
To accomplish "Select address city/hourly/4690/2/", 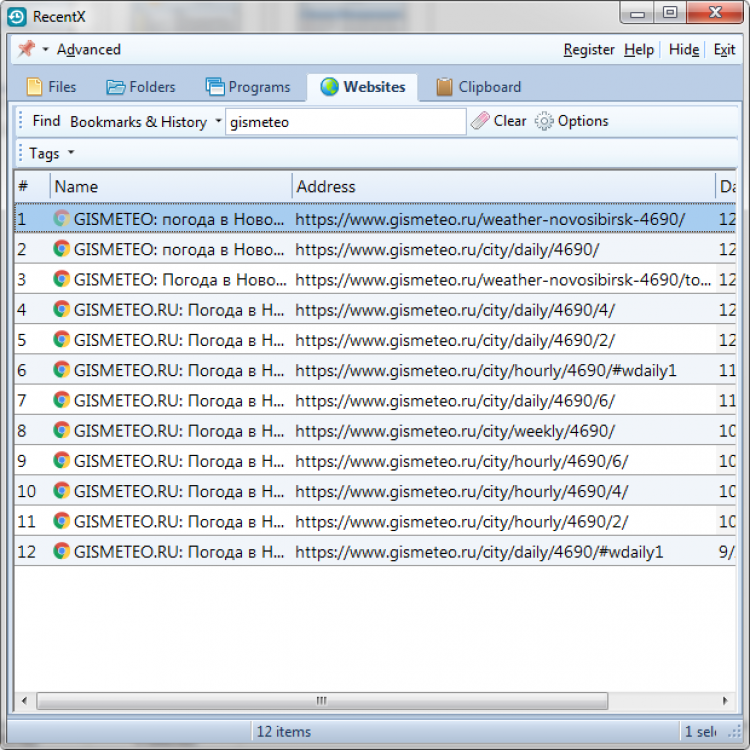I will [x=462, y=521].
